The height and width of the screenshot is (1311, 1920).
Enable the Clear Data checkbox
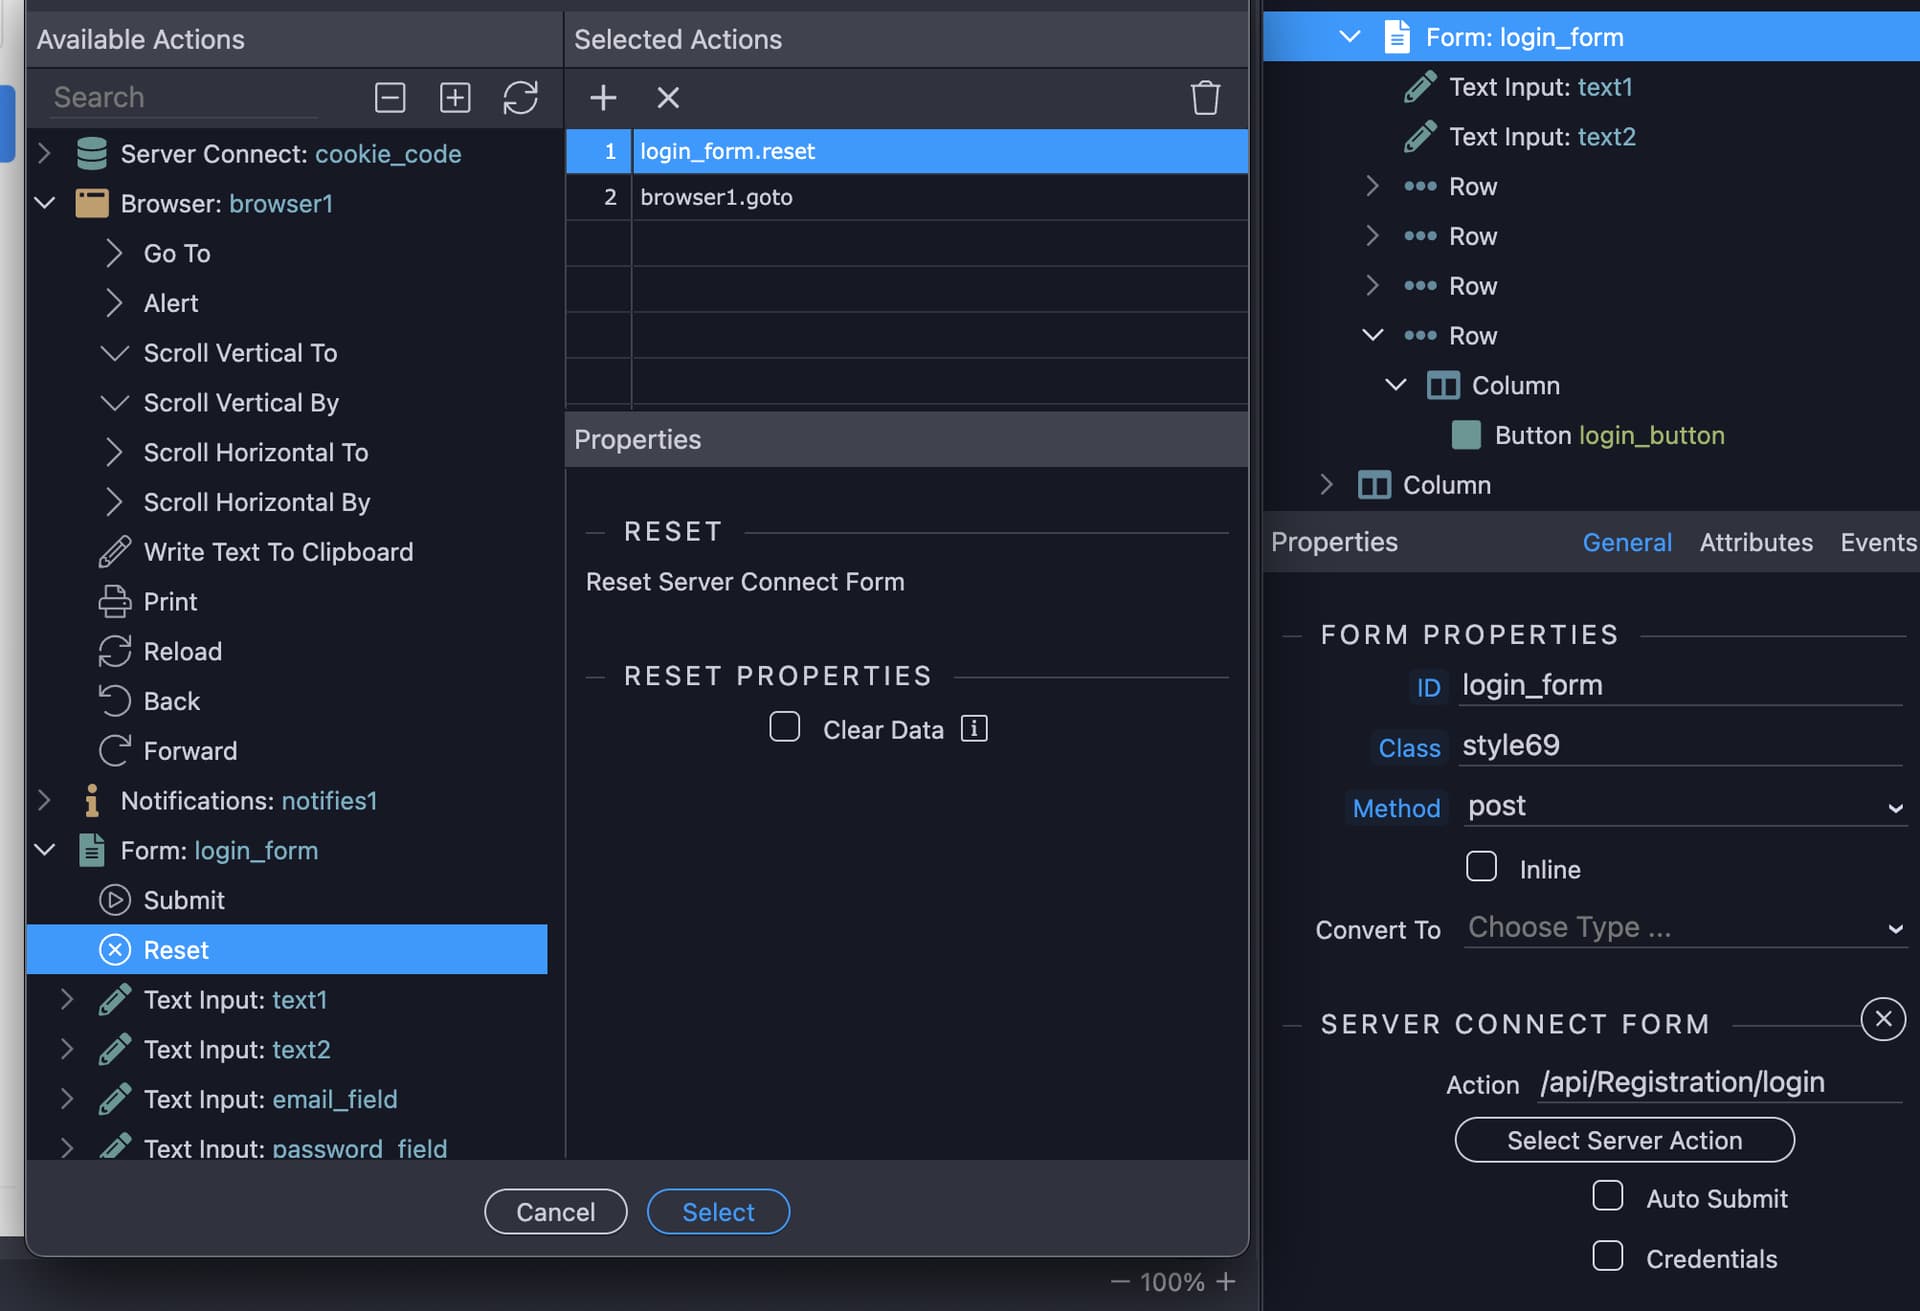[x=785, y=727]
